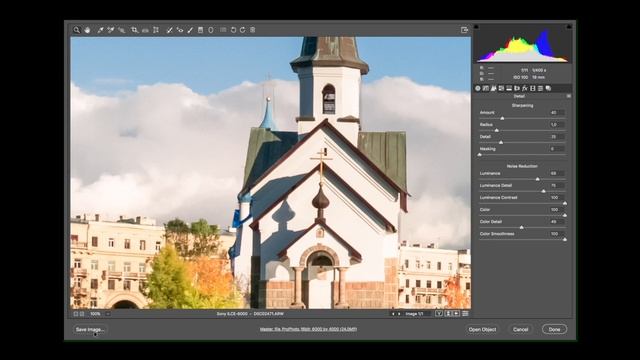The height and width of the screenshot is (360, 640).
Task: Select the Targeted Adjustment tool
Action: pyautogui.click(x=122, y=30)
